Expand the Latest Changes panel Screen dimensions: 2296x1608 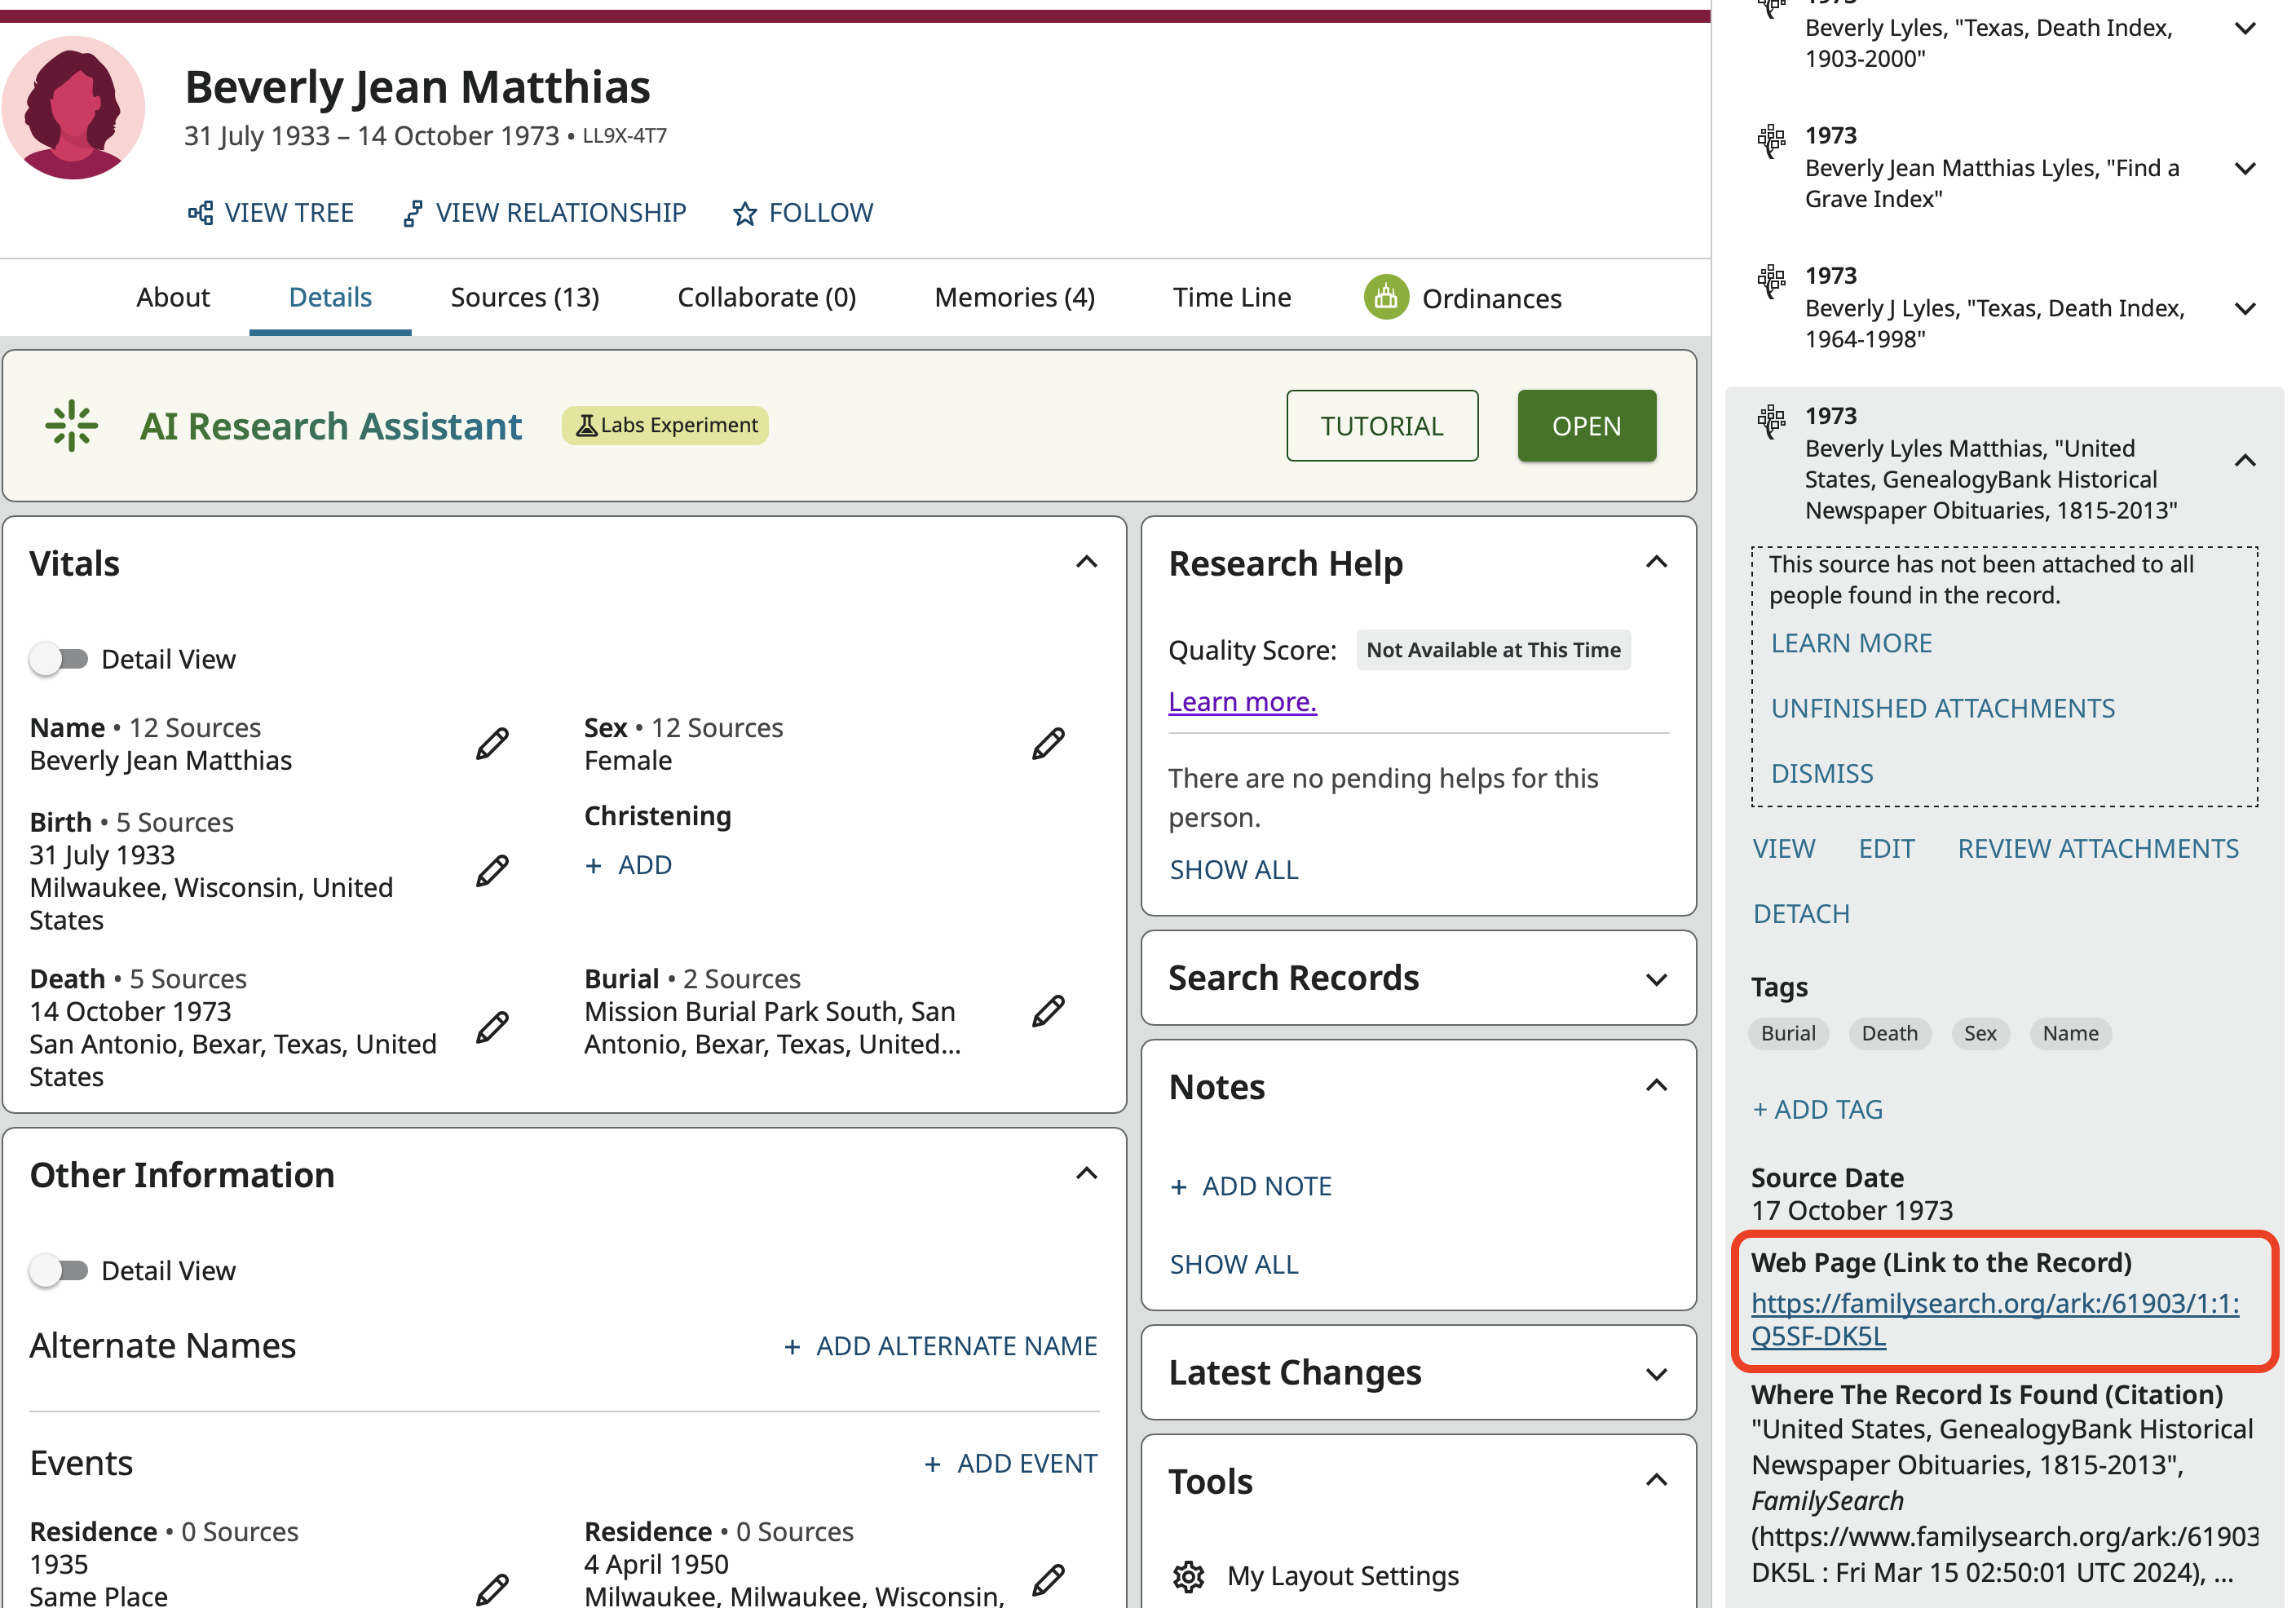(x=1655, y=1374)
